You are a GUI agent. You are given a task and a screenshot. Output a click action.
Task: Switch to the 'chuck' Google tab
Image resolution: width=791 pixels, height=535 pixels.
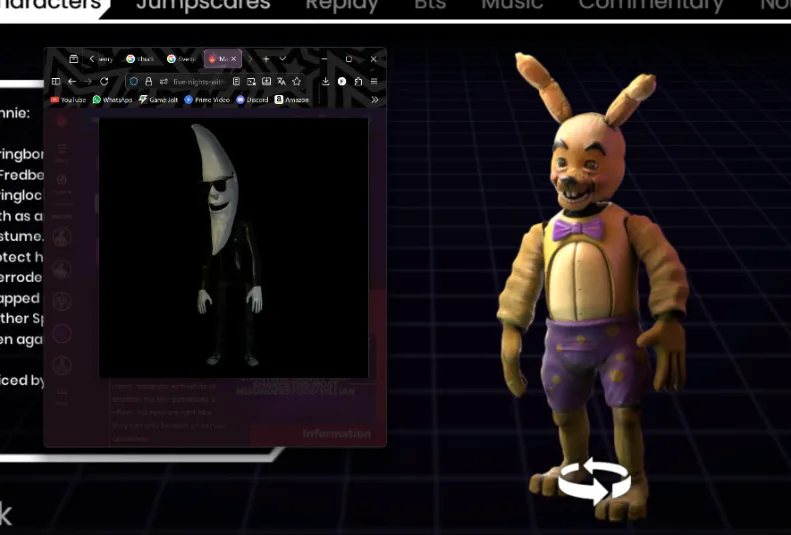pos(140,59)
